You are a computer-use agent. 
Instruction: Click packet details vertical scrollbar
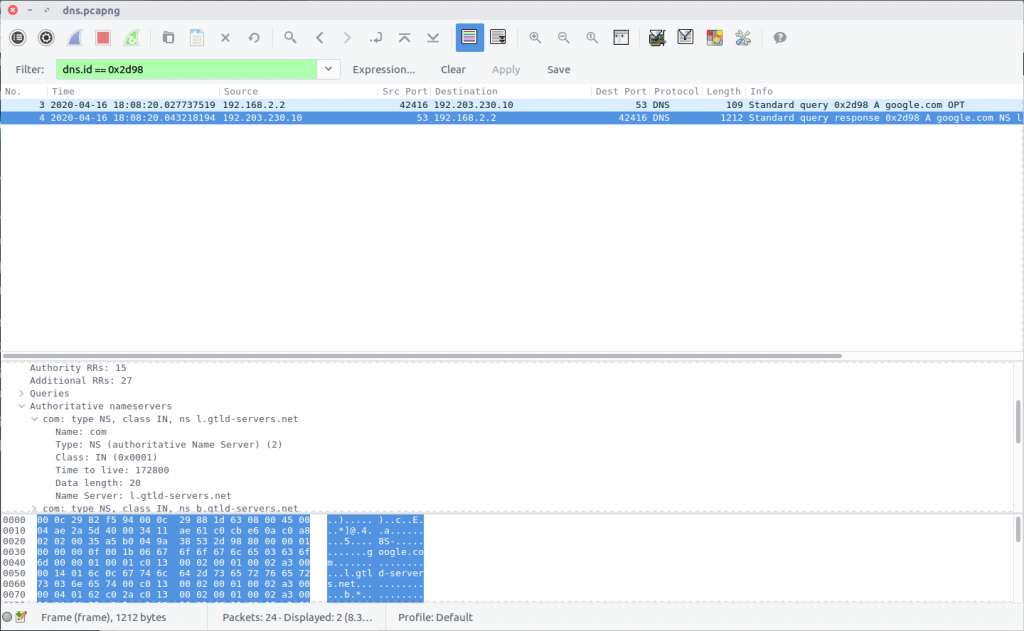pyautogui.click(x=1017, y=421)
